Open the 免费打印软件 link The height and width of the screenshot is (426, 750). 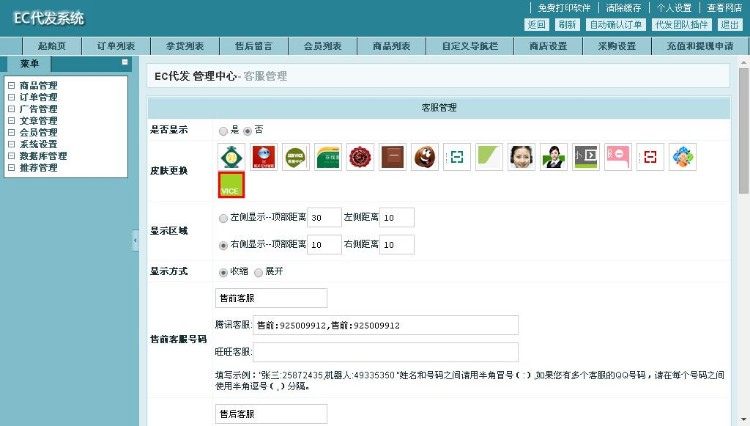pos(564,8)
